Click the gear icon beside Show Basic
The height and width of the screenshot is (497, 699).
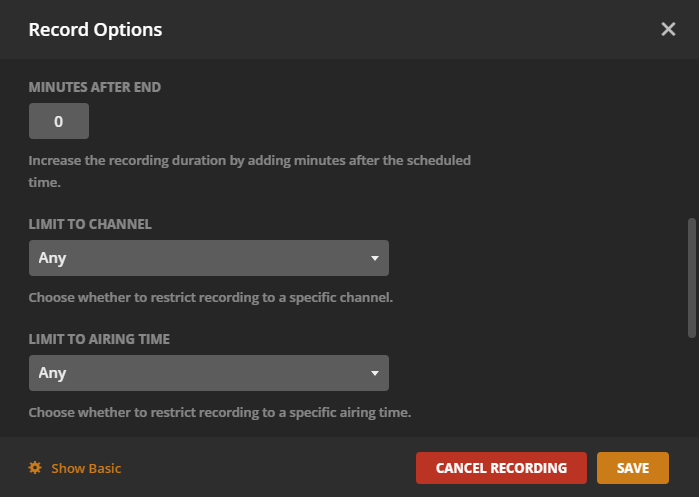pos(35,468)
